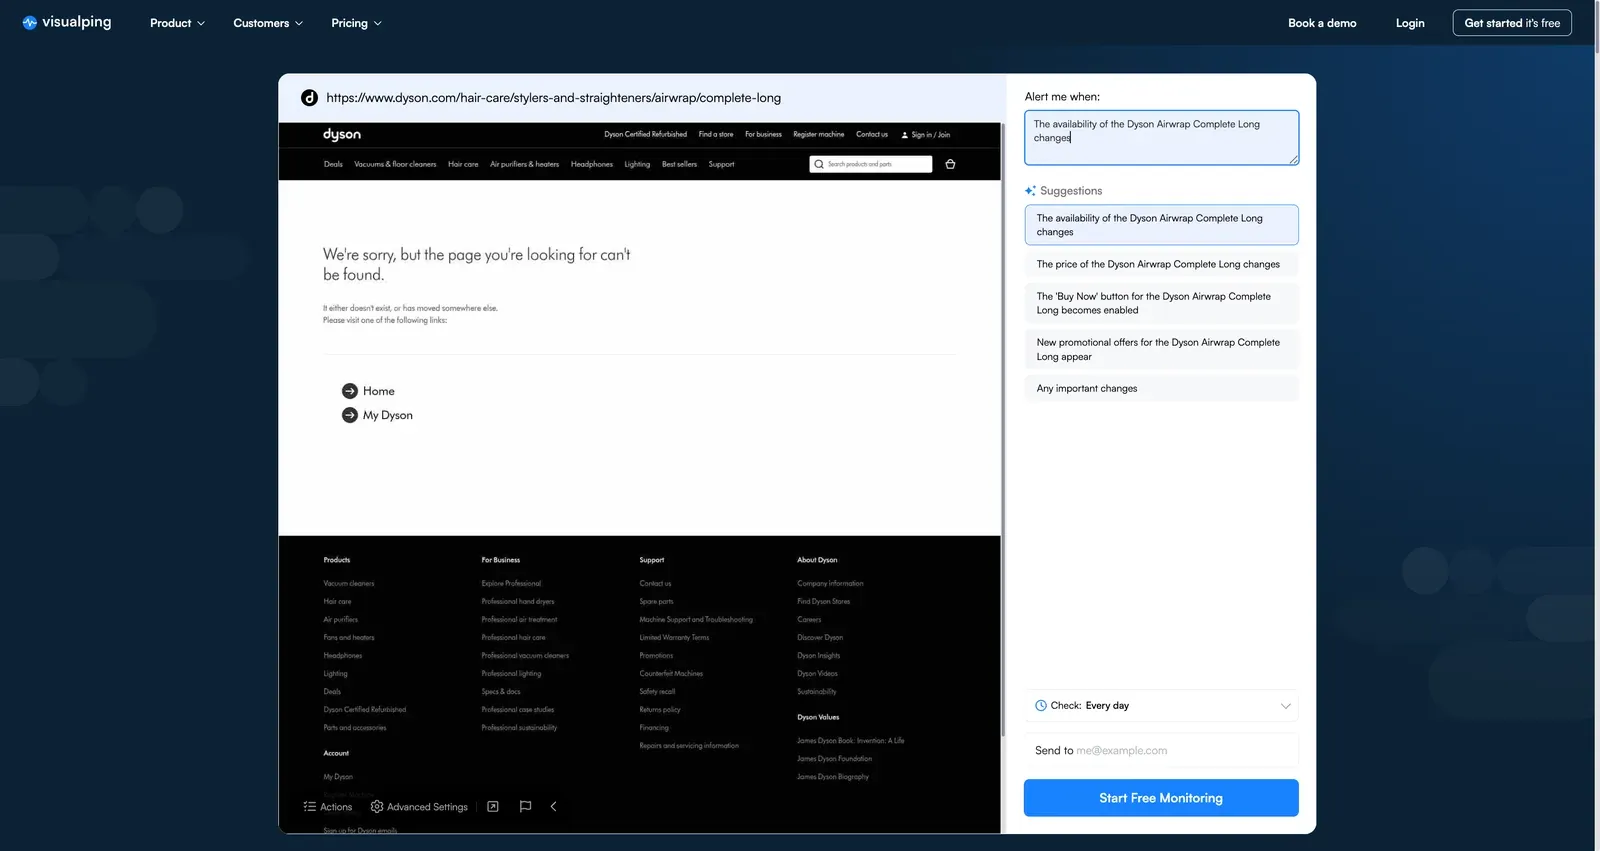Click the Dyson favicon beside the URL
Image resolution: width=1600 pixels, height=851 pixels.
[x=309, y=98]
